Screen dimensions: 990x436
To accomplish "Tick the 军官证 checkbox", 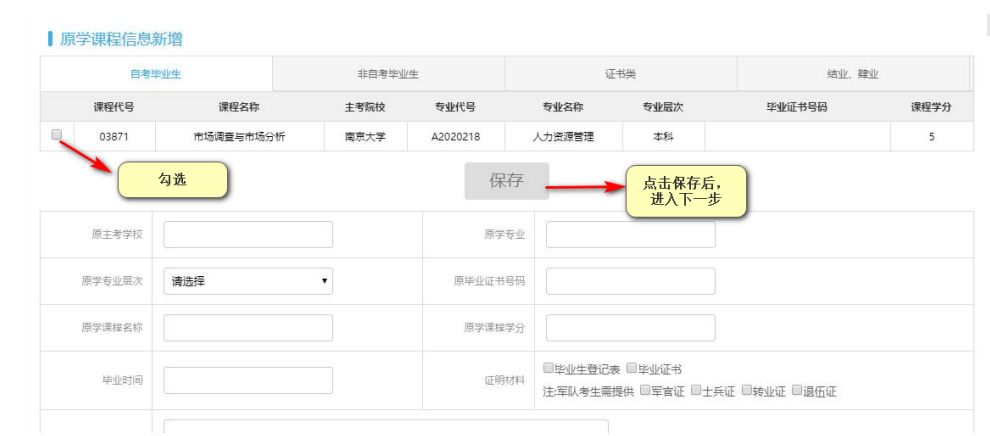I will click(x=645, y=390).
